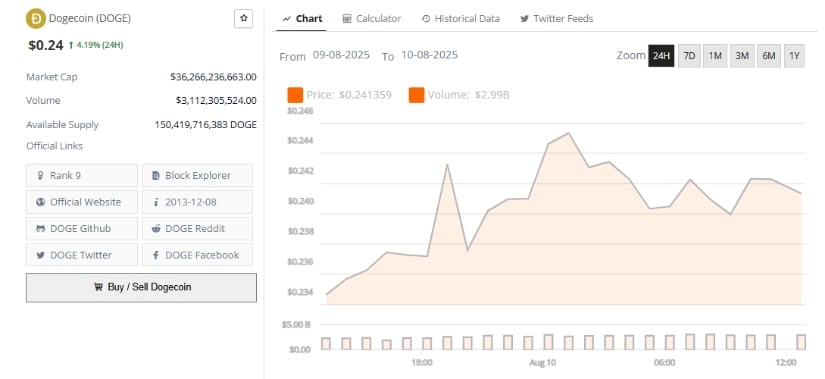Open the Historical Data tab
The image size is (825, 379).
(460, 19)
